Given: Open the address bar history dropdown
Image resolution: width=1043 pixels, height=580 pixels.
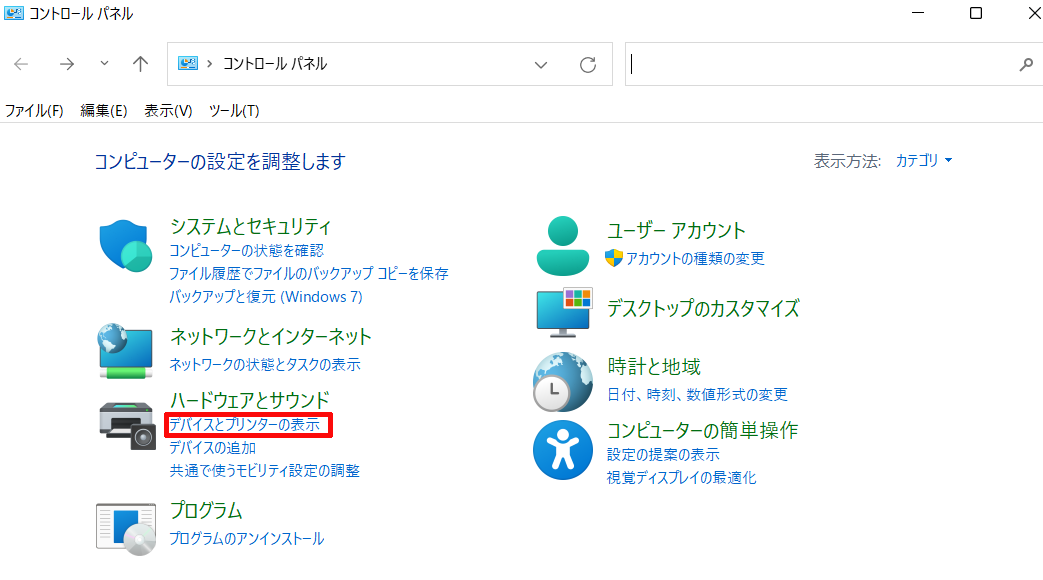Looking at the screenshot, I should 540,64.
